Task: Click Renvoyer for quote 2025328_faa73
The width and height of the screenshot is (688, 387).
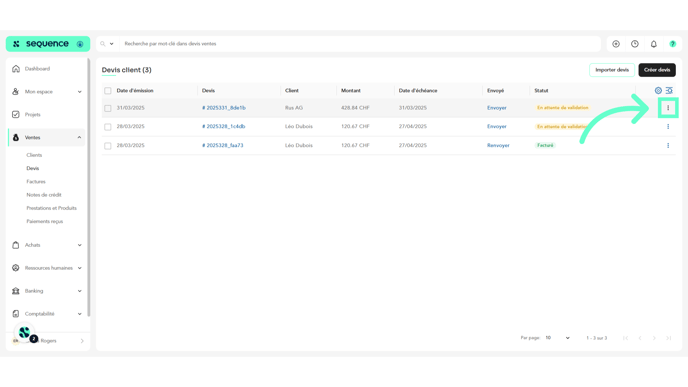Action: coord(498,145)
